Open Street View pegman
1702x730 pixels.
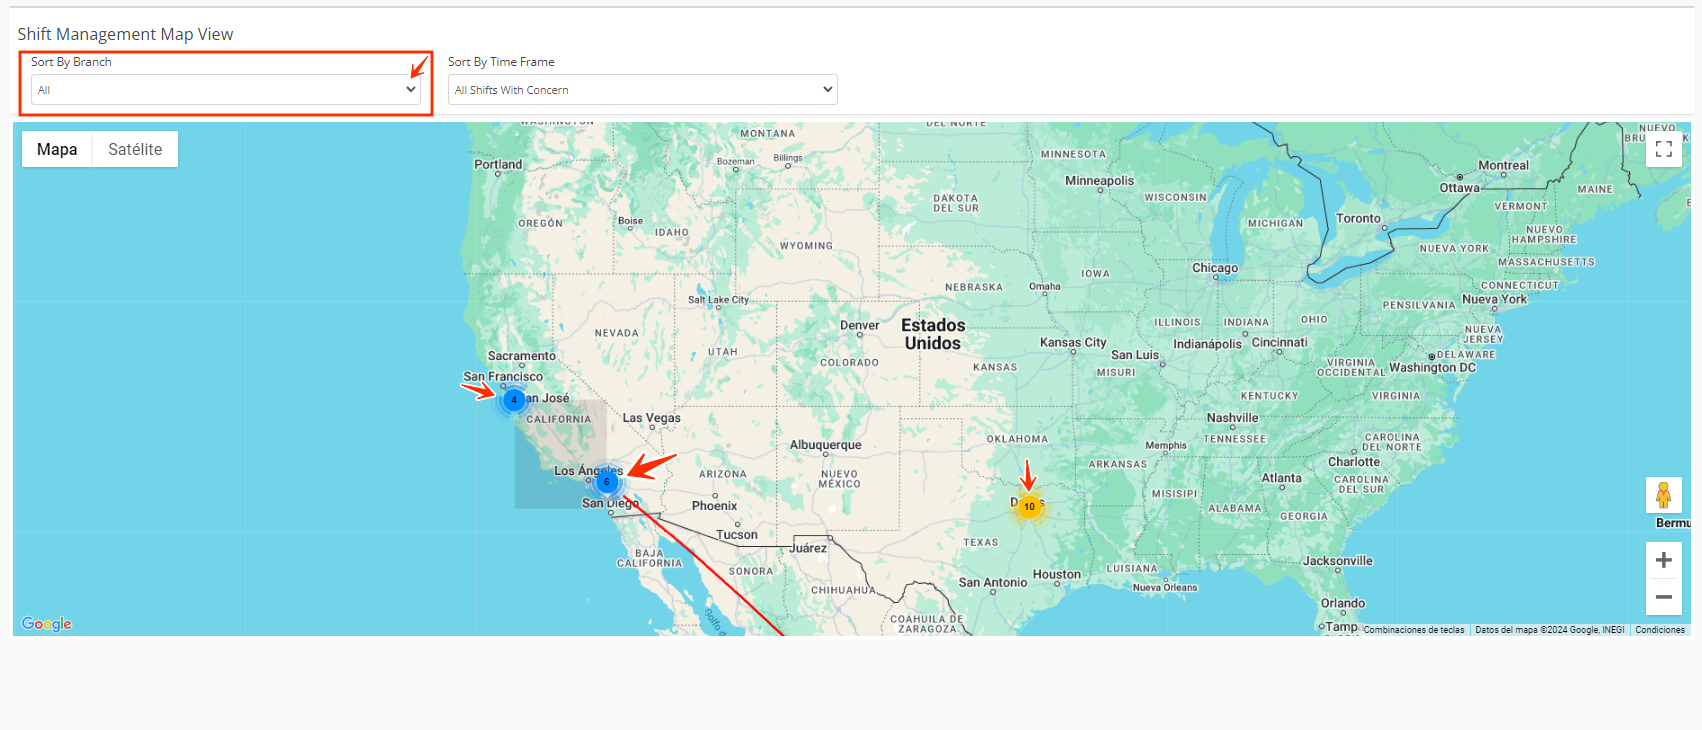[1663, 495]
